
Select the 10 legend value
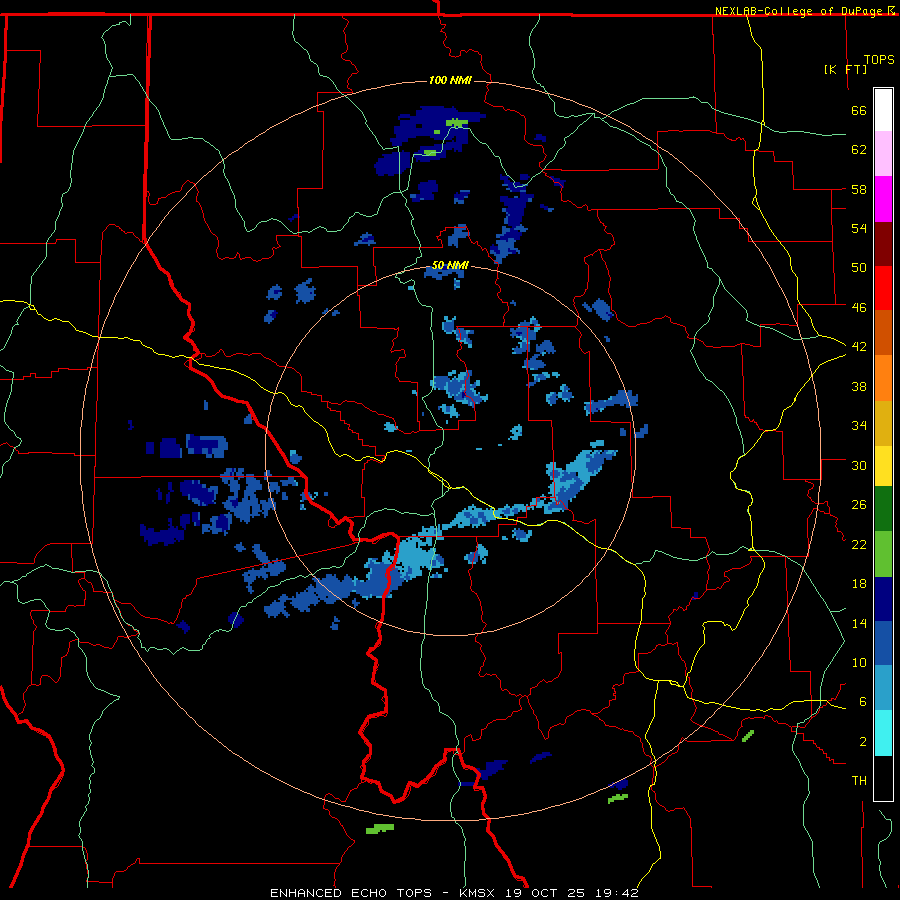[x=859, y=662]
